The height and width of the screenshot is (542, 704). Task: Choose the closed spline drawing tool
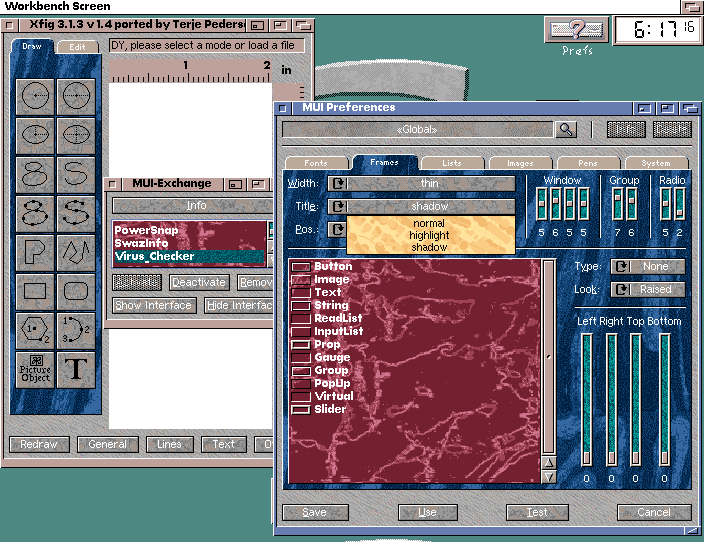tap(36, 173)
